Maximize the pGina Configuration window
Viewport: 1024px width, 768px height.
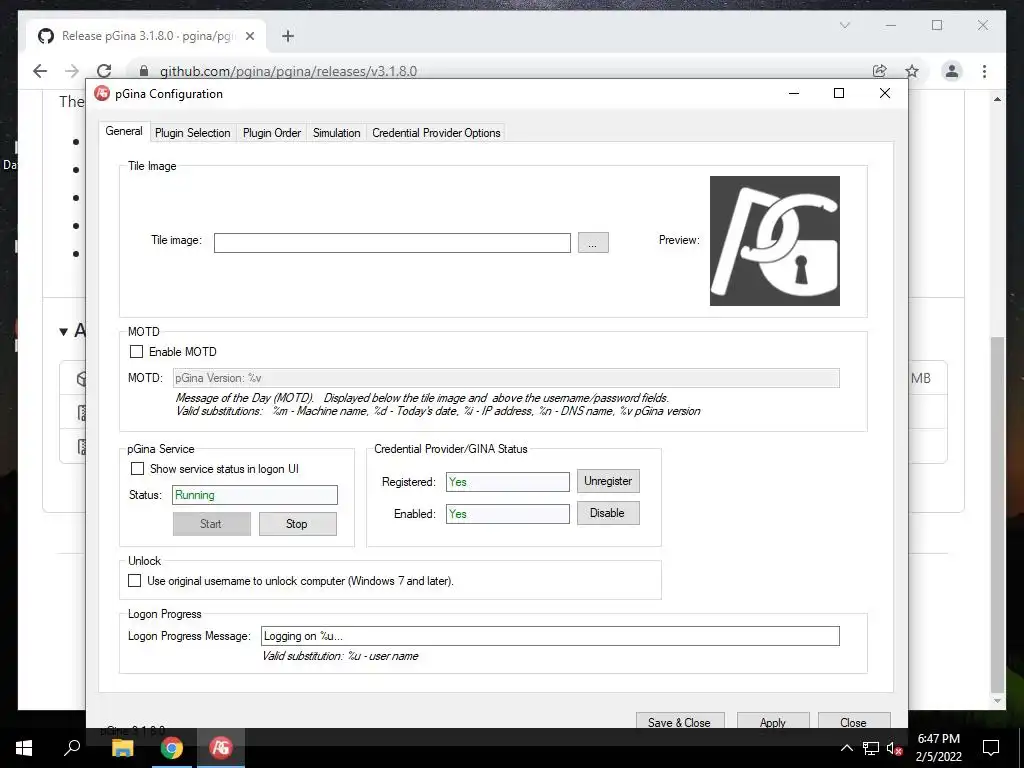pos(839,93)
